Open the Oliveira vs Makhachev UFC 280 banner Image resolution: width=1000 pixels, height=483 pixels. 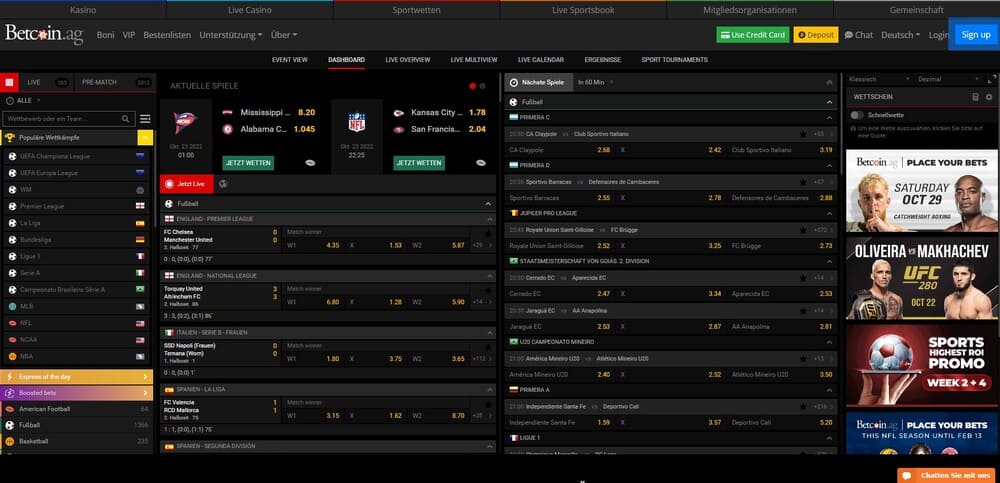(922, 278)
